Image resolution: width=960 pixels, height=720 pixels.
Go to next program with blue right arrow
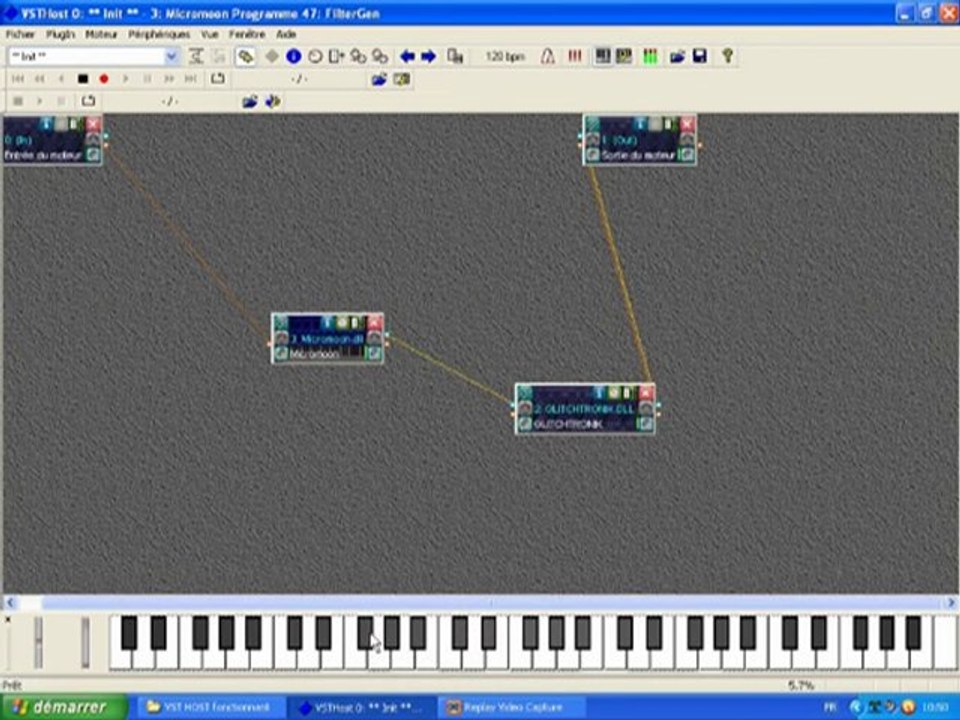pos(429,56)
